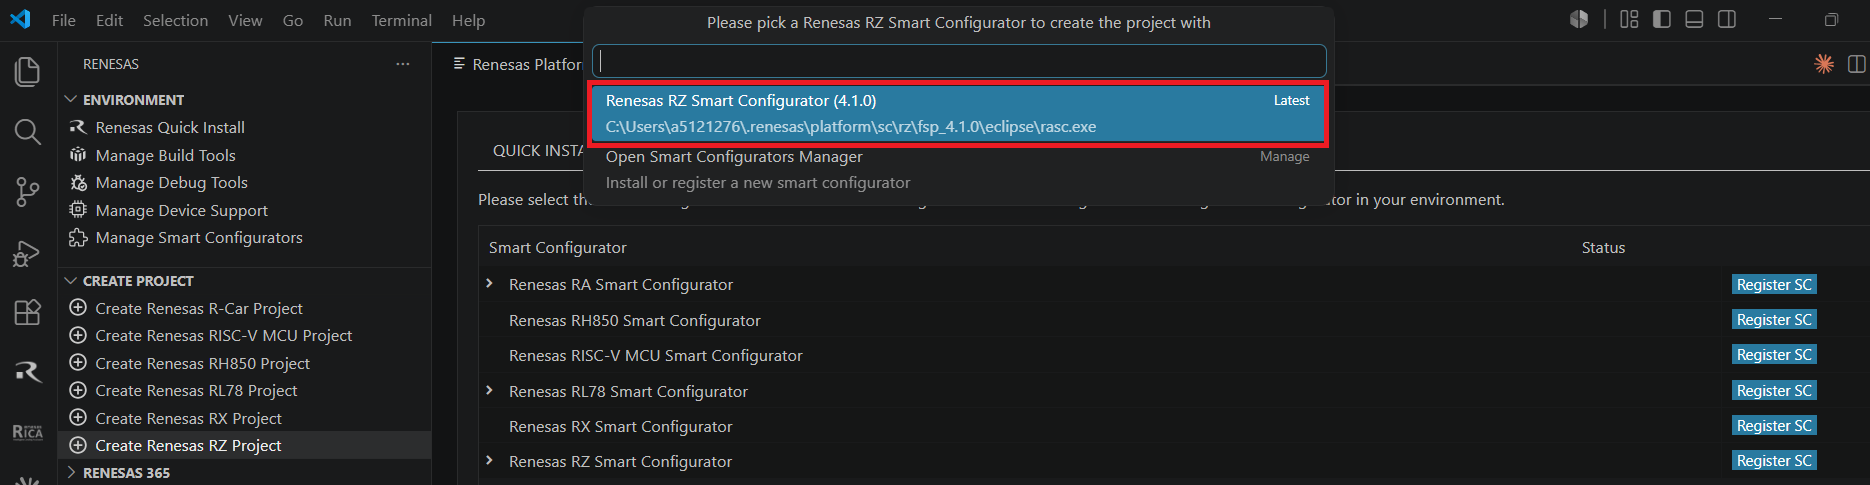Customize layout from title bar icon
1870x485 pixels.
(x=1629, y=19)
